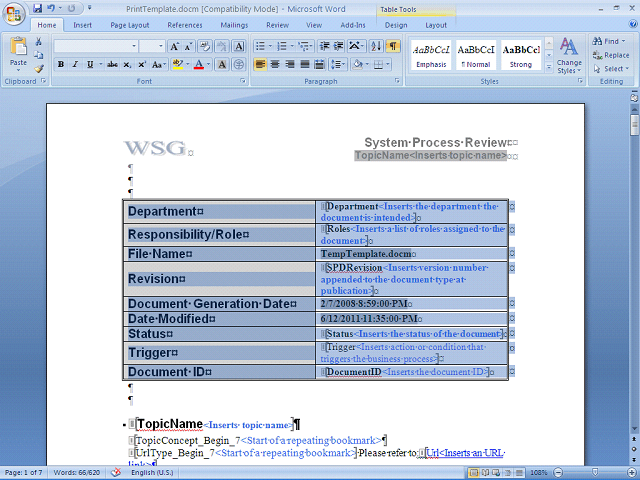
Task: Apply red font color button
Action: click(199, 64)
